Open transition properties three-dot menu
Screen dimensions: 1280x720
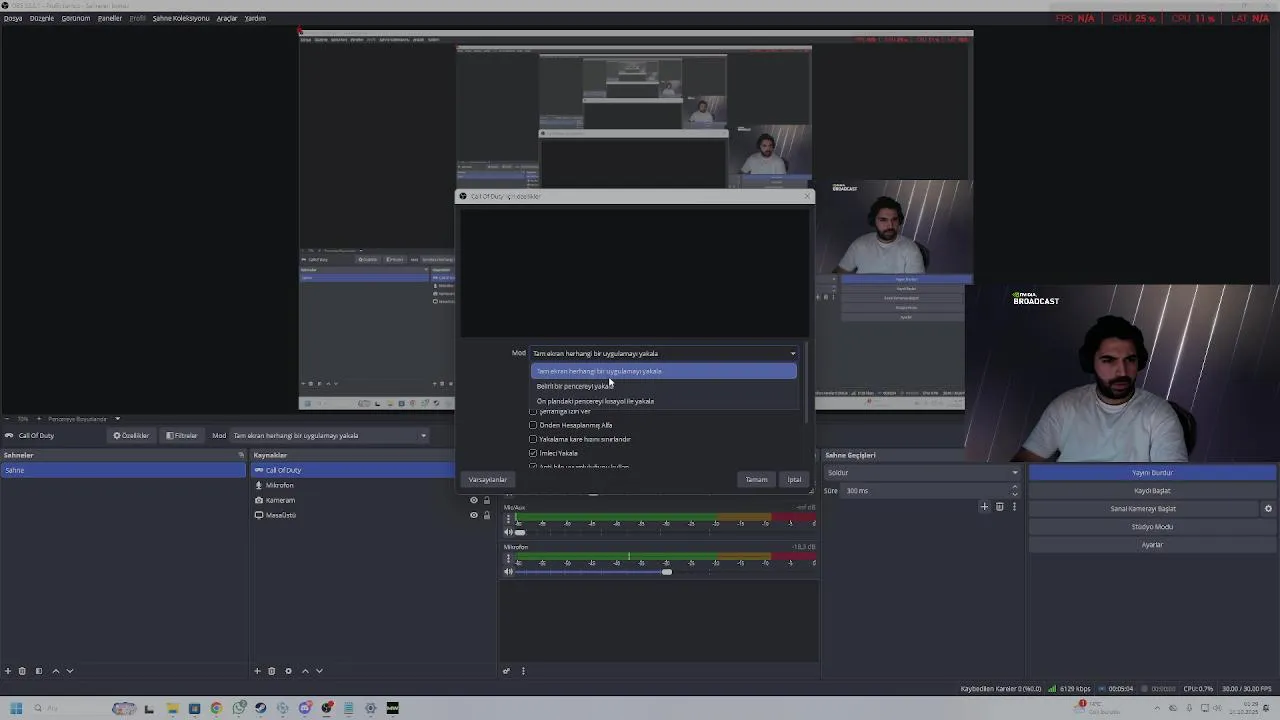pyautogui.click(x=1014, y=507)
